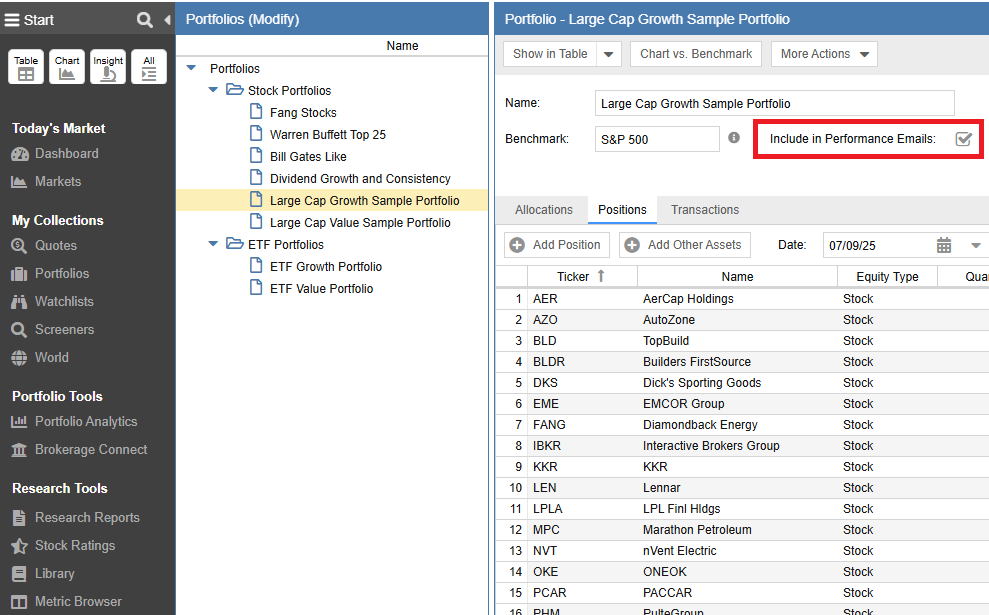Select the AER ticker cell
The width and height of the screenshot is (989, 615).
point(582,299)
